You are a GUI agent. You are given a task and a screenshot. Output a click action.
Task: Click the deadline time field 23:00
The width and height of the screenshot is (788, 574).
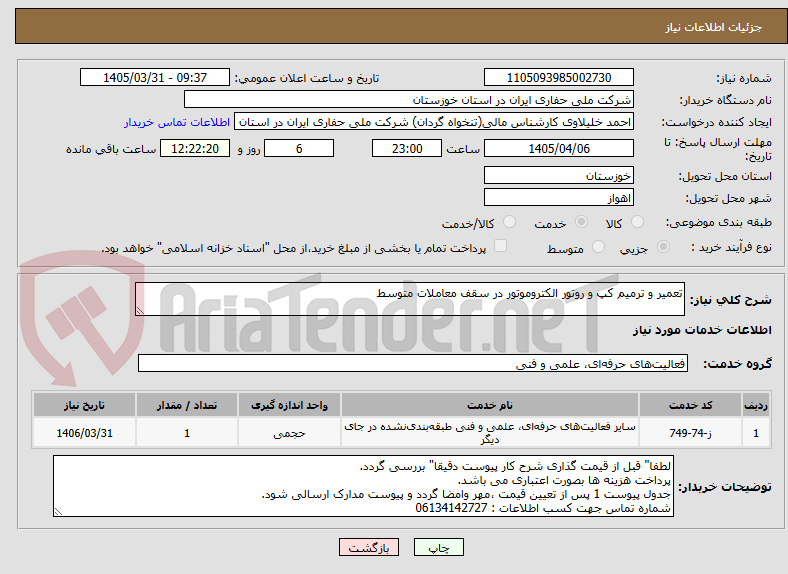(407, 148)
